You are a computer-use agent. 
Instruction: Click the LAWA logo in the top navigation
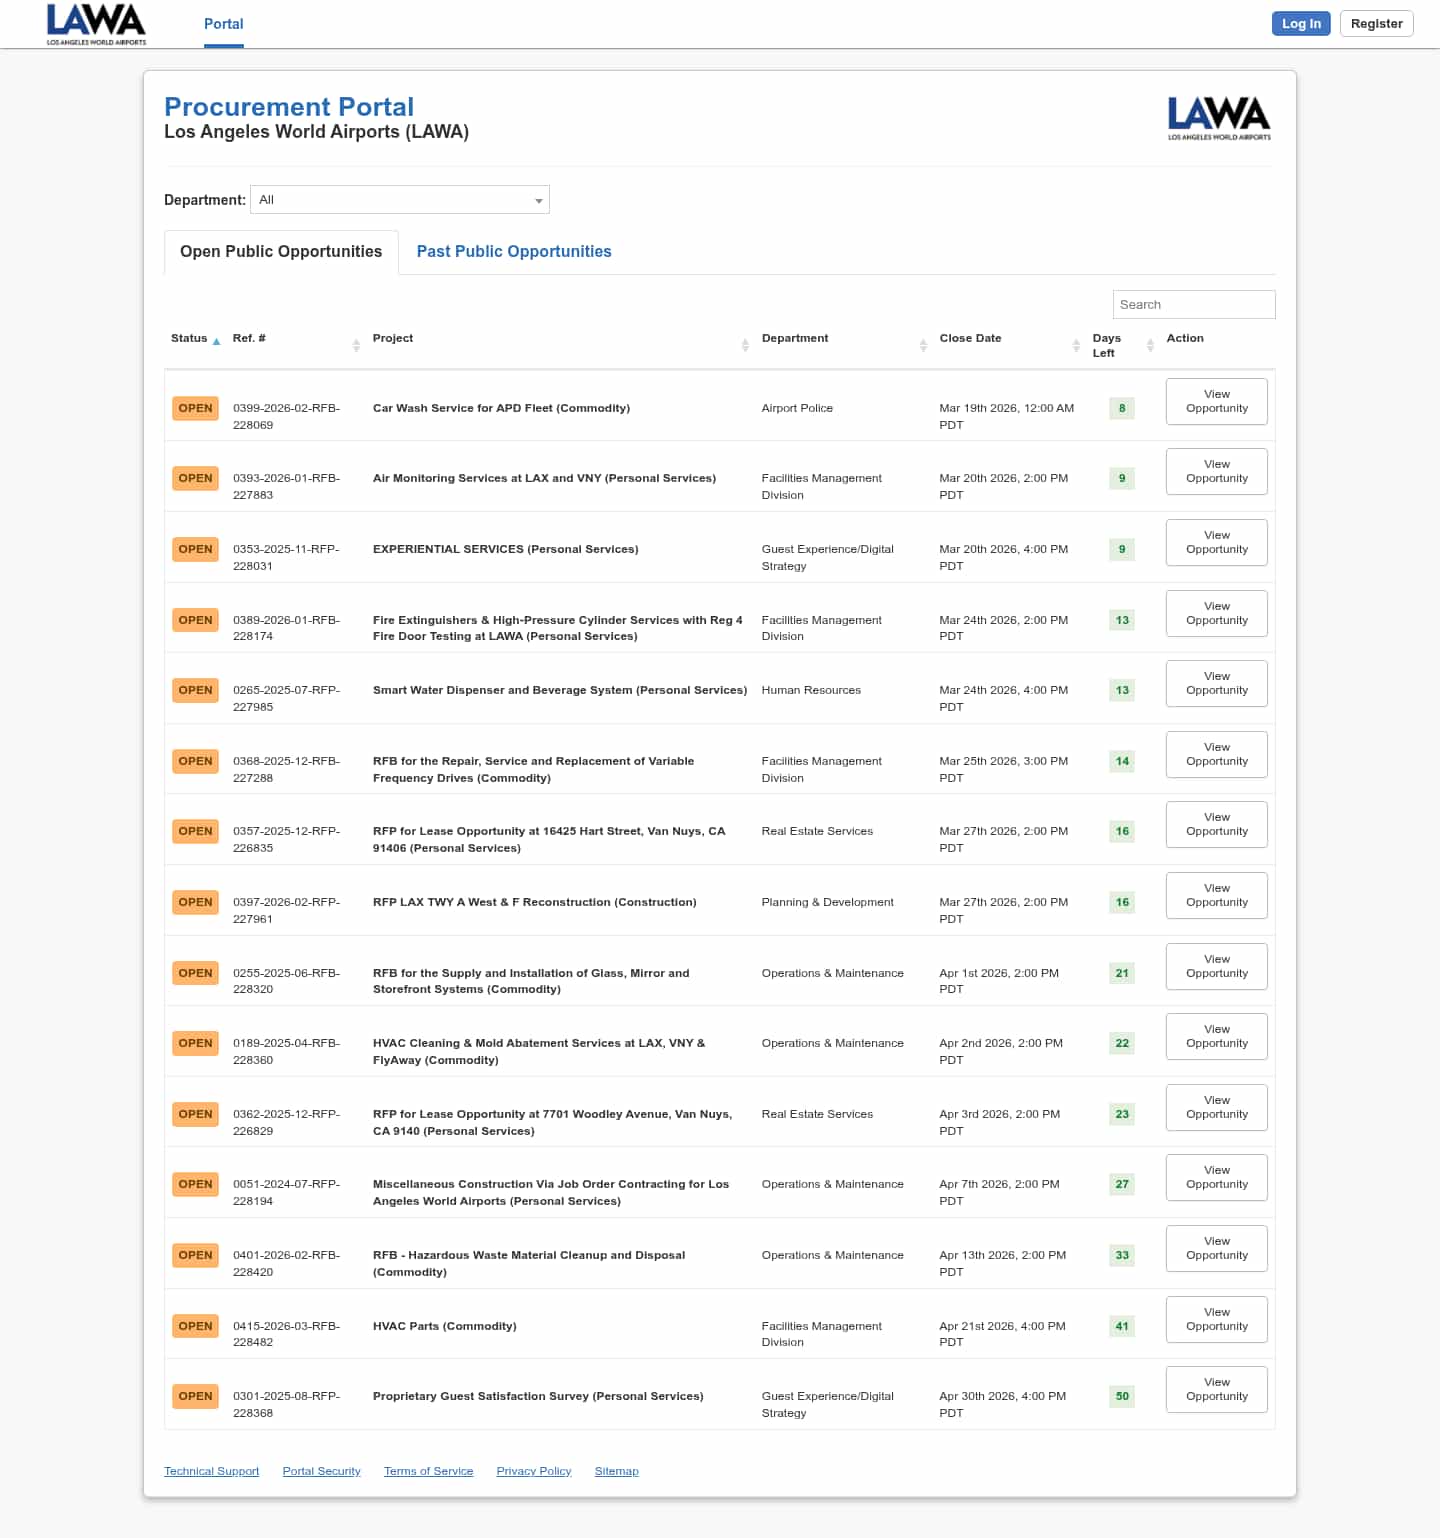96,24
